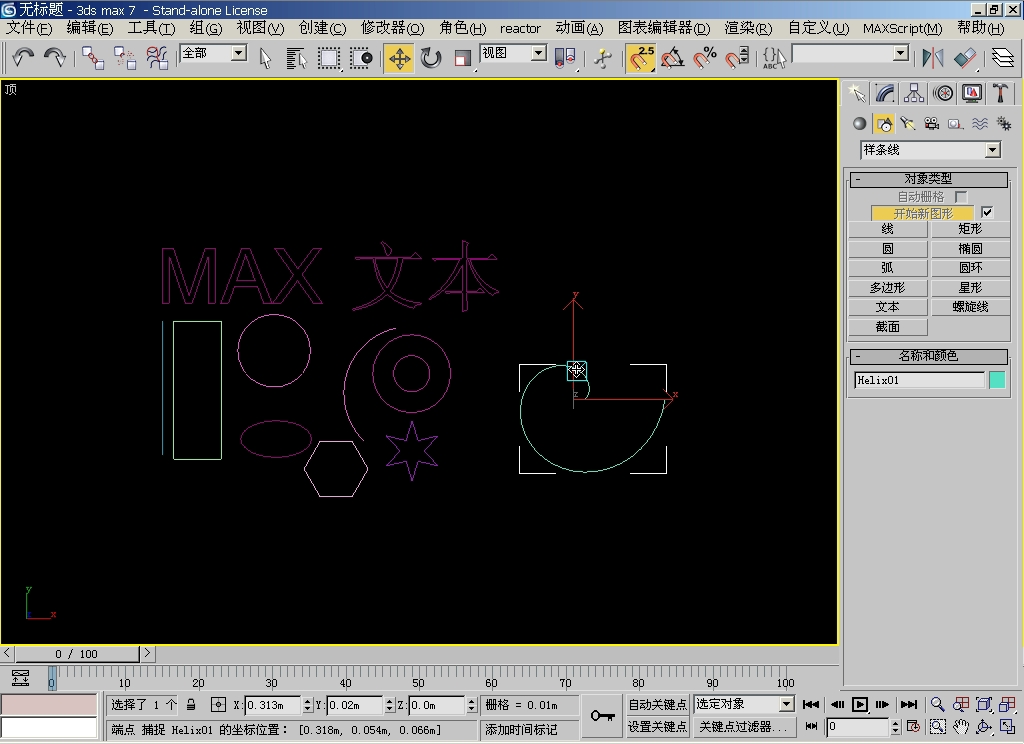The image size is (1024, 744).
Task: Open the 选定对象 key filter dropdown
Action: pos(787,704)
